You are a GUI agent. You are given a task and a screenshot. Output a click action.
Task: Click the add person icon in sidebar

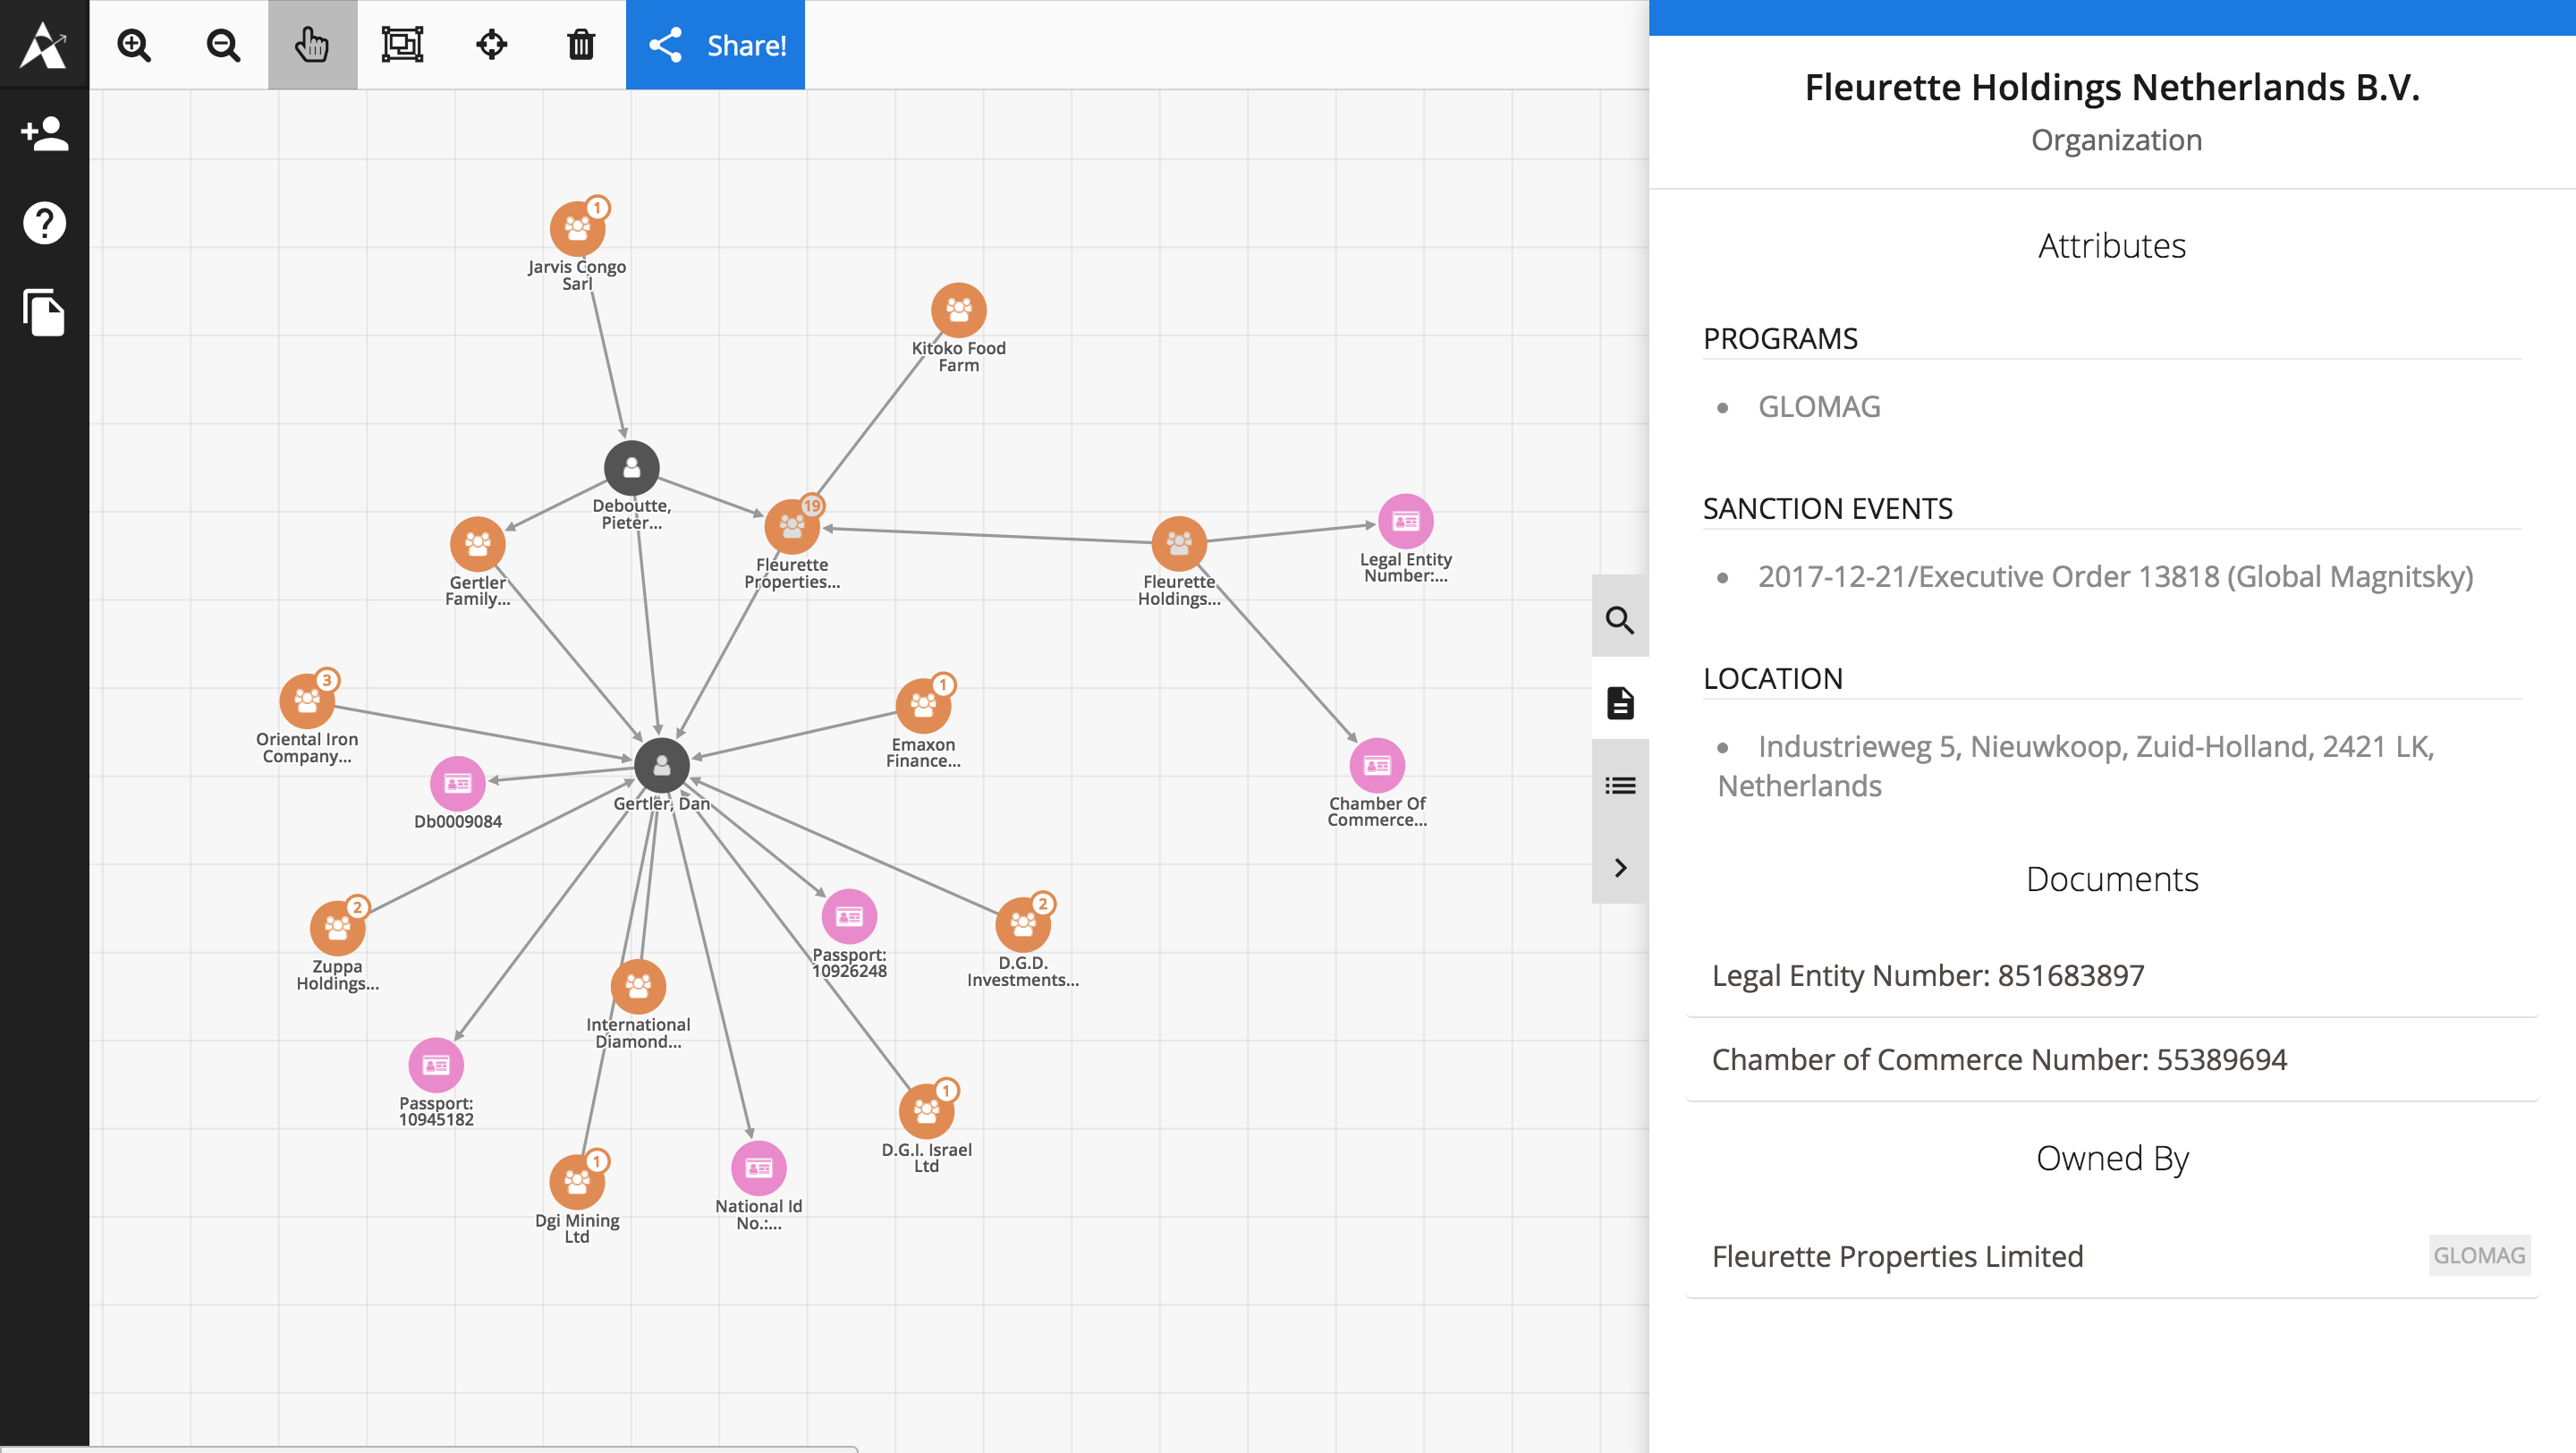44,133
